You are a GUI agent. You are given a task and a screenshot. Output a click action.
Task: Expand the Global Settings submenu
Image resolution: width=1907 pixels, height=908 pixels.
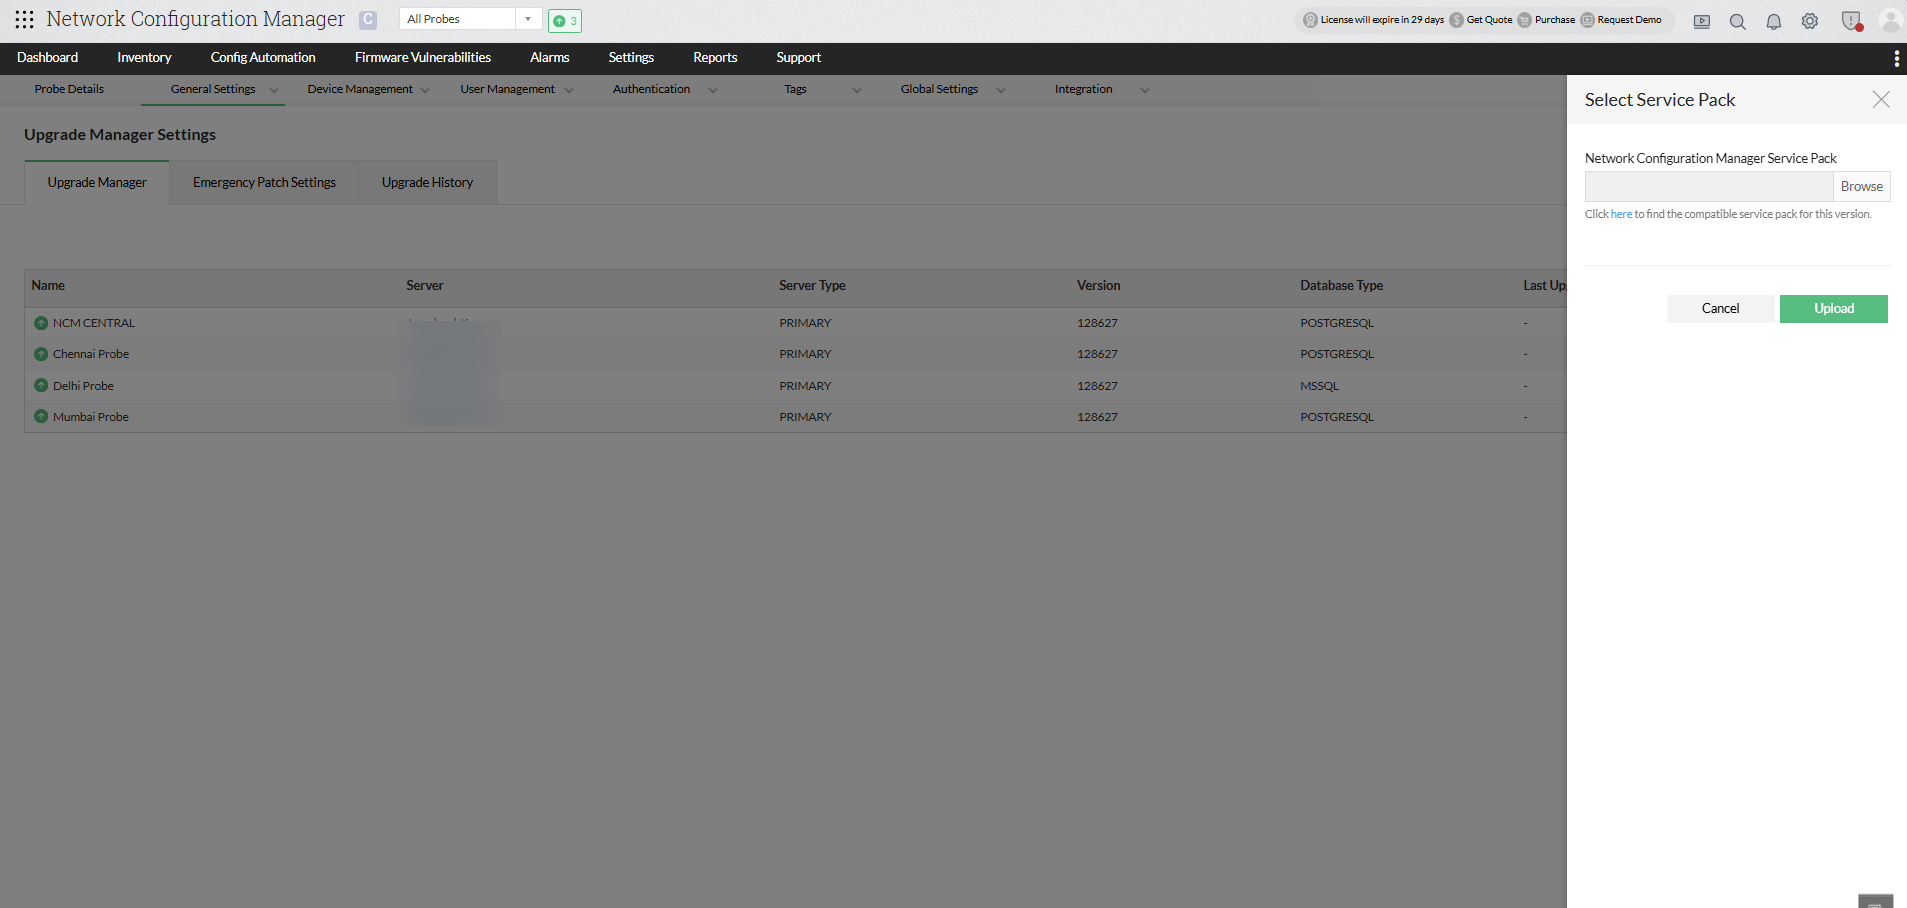pyautogui.click(x=1001, y=90)
